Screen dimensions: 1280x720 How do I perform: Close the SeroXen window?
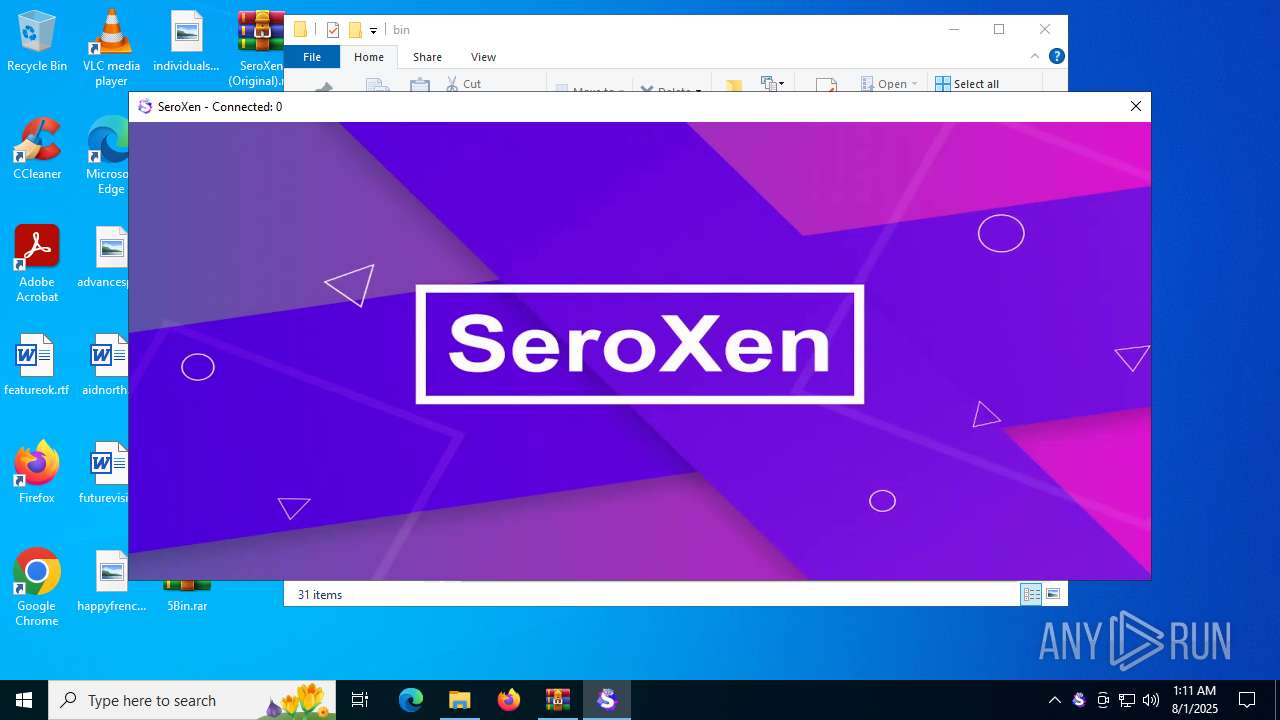pos(1135,106)
